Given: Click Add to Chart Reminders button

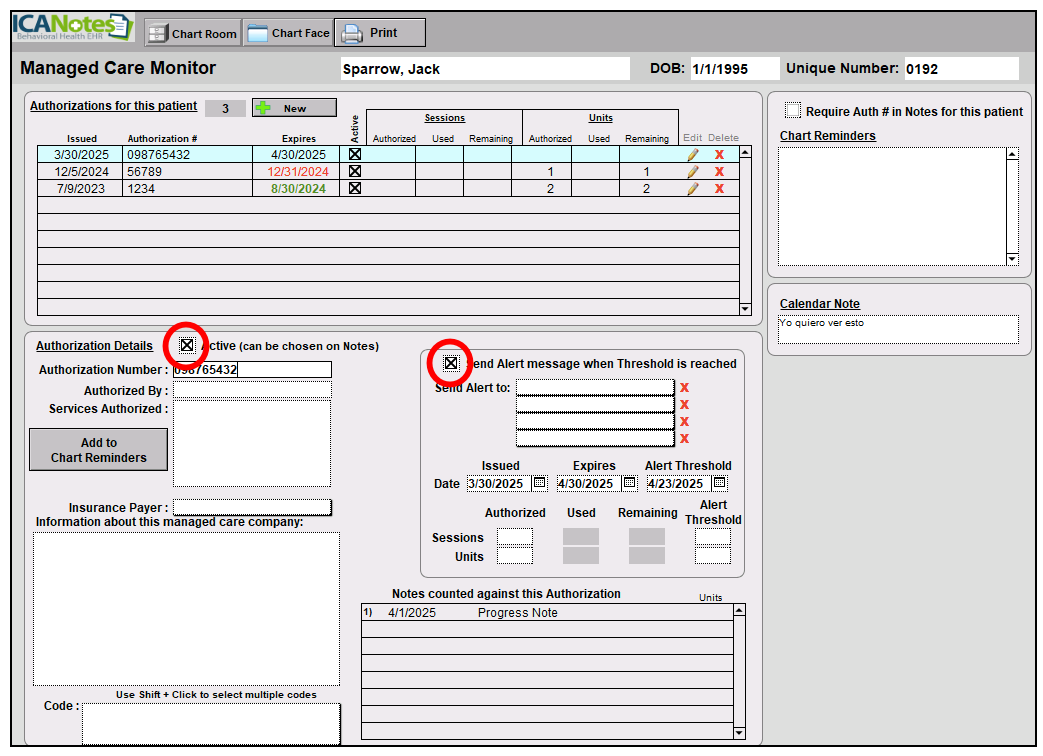Looking at the screenshot, I should [x=98, y=450].
